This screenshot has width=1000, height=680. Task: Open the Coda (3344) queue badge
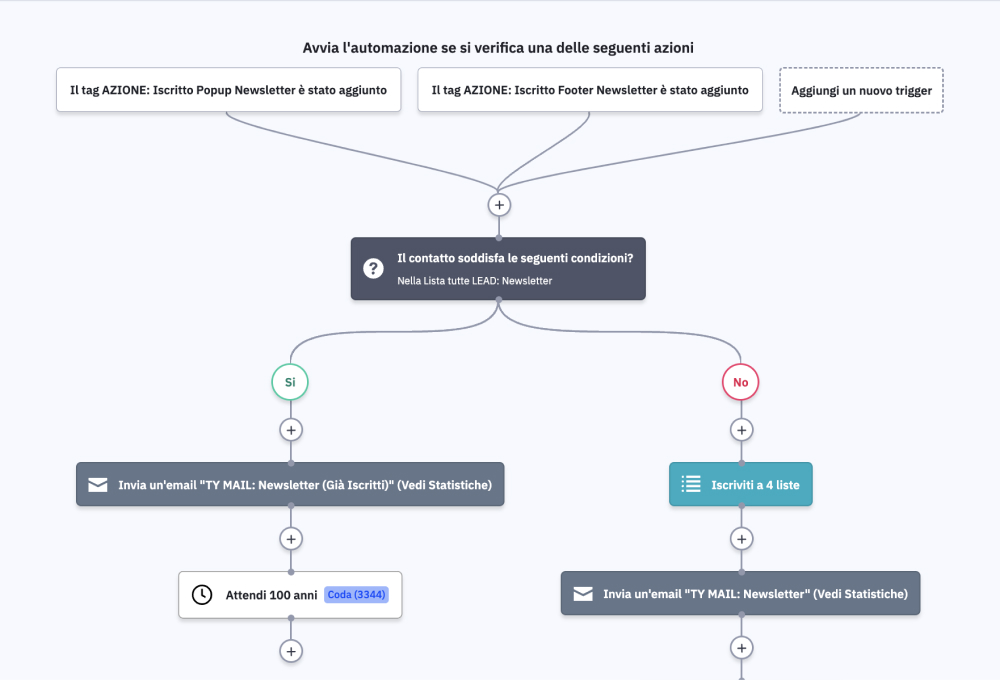(x=357, y=595)
